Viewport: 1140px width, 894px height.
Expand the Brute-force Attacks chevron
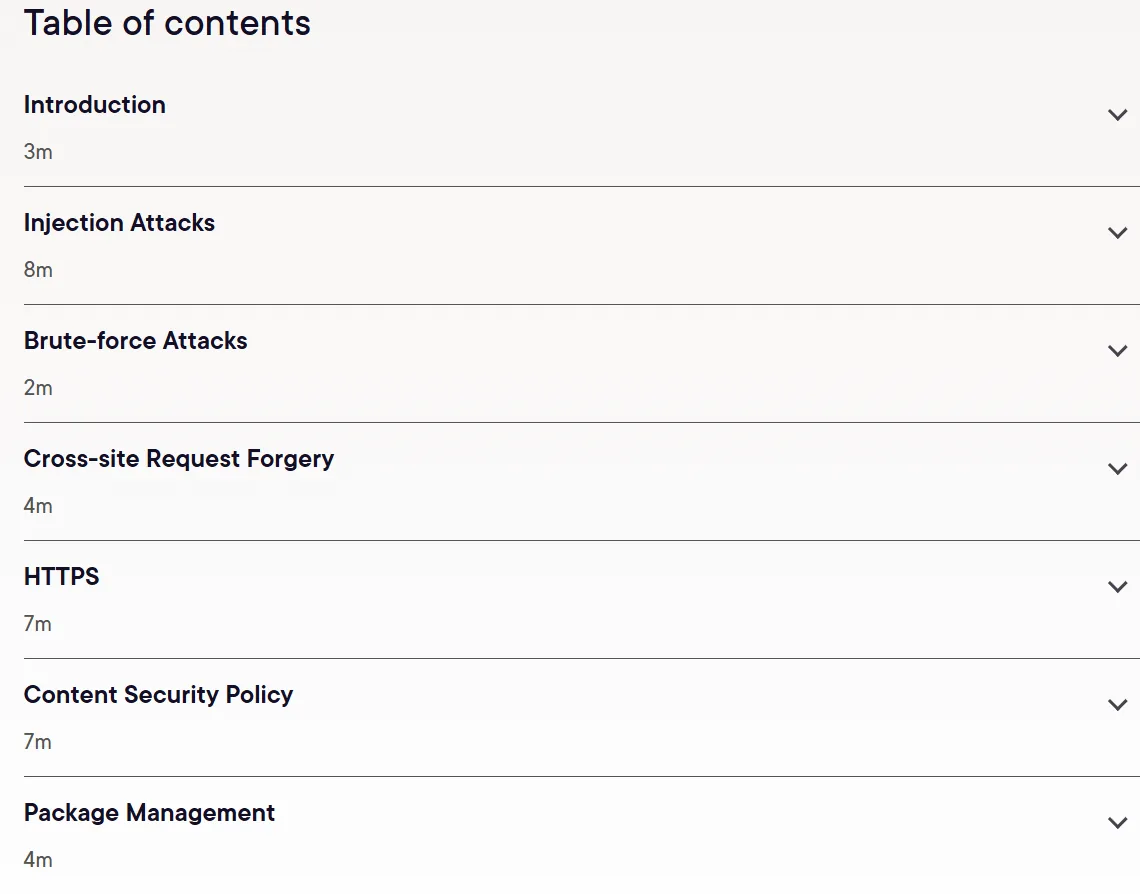(1117, 350)
